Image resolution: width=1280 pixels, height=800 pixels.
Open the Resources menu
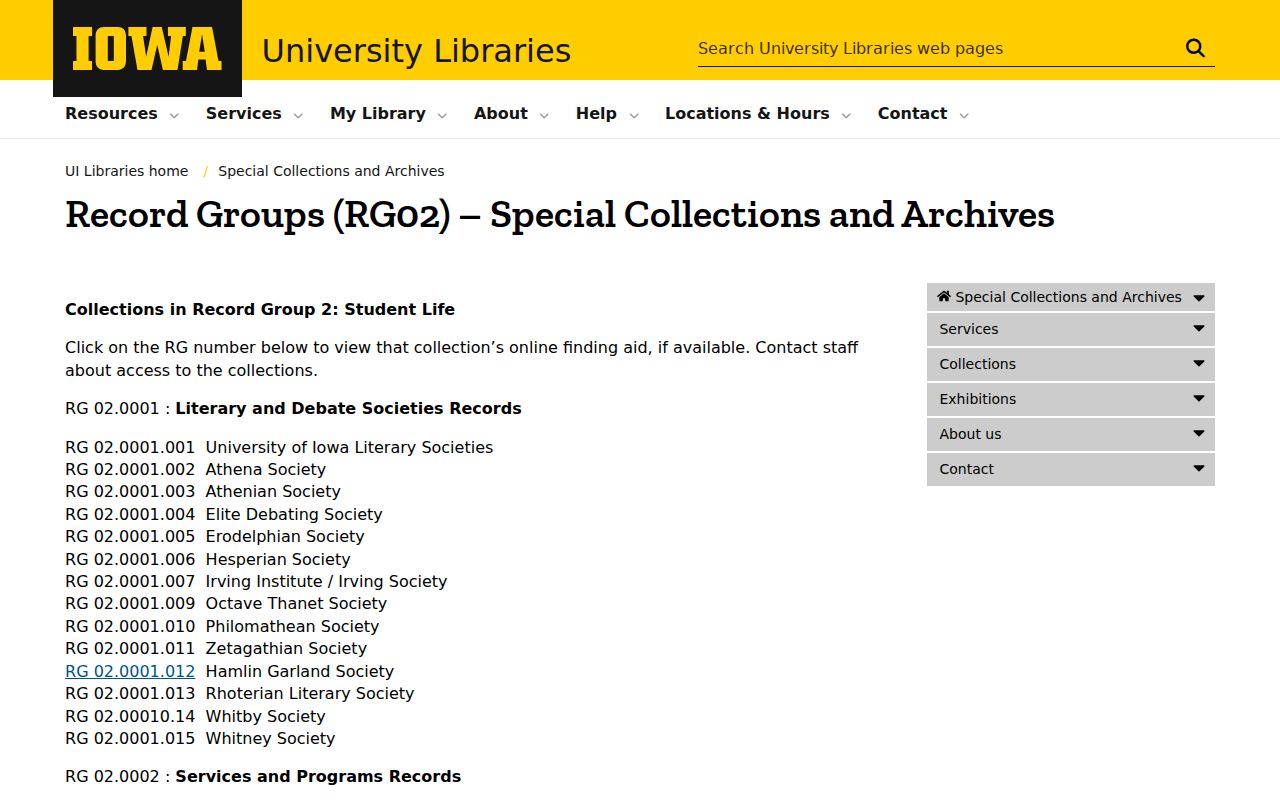point(111,113)
